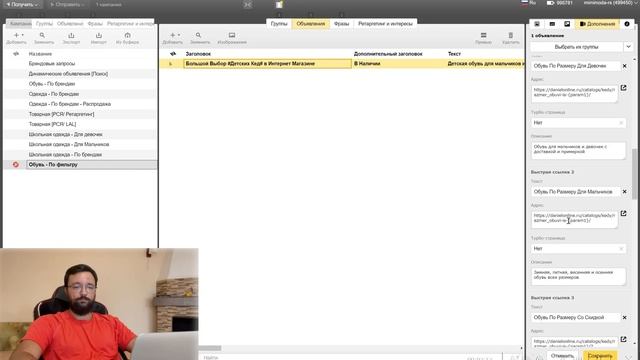640x360 pixels.
Task: Switch to Кампании tab in left panel
Action: (x=20, y=24)
